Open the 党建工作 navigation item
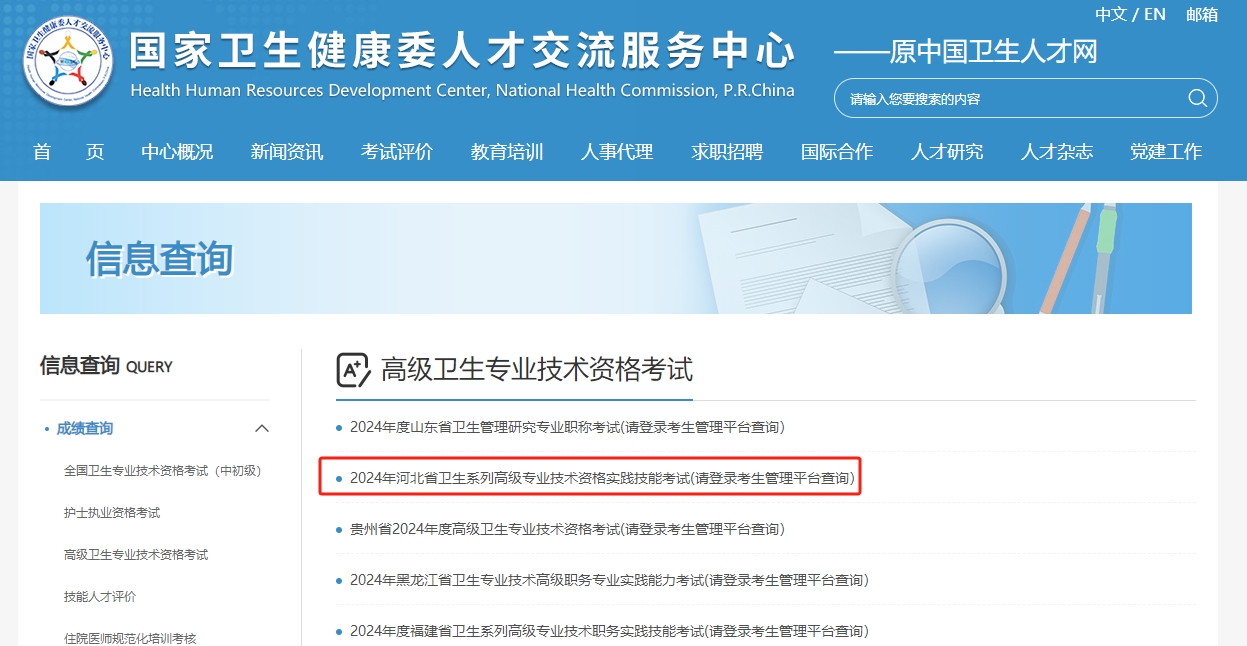The image size is (1247, 646). [1166, 152]
